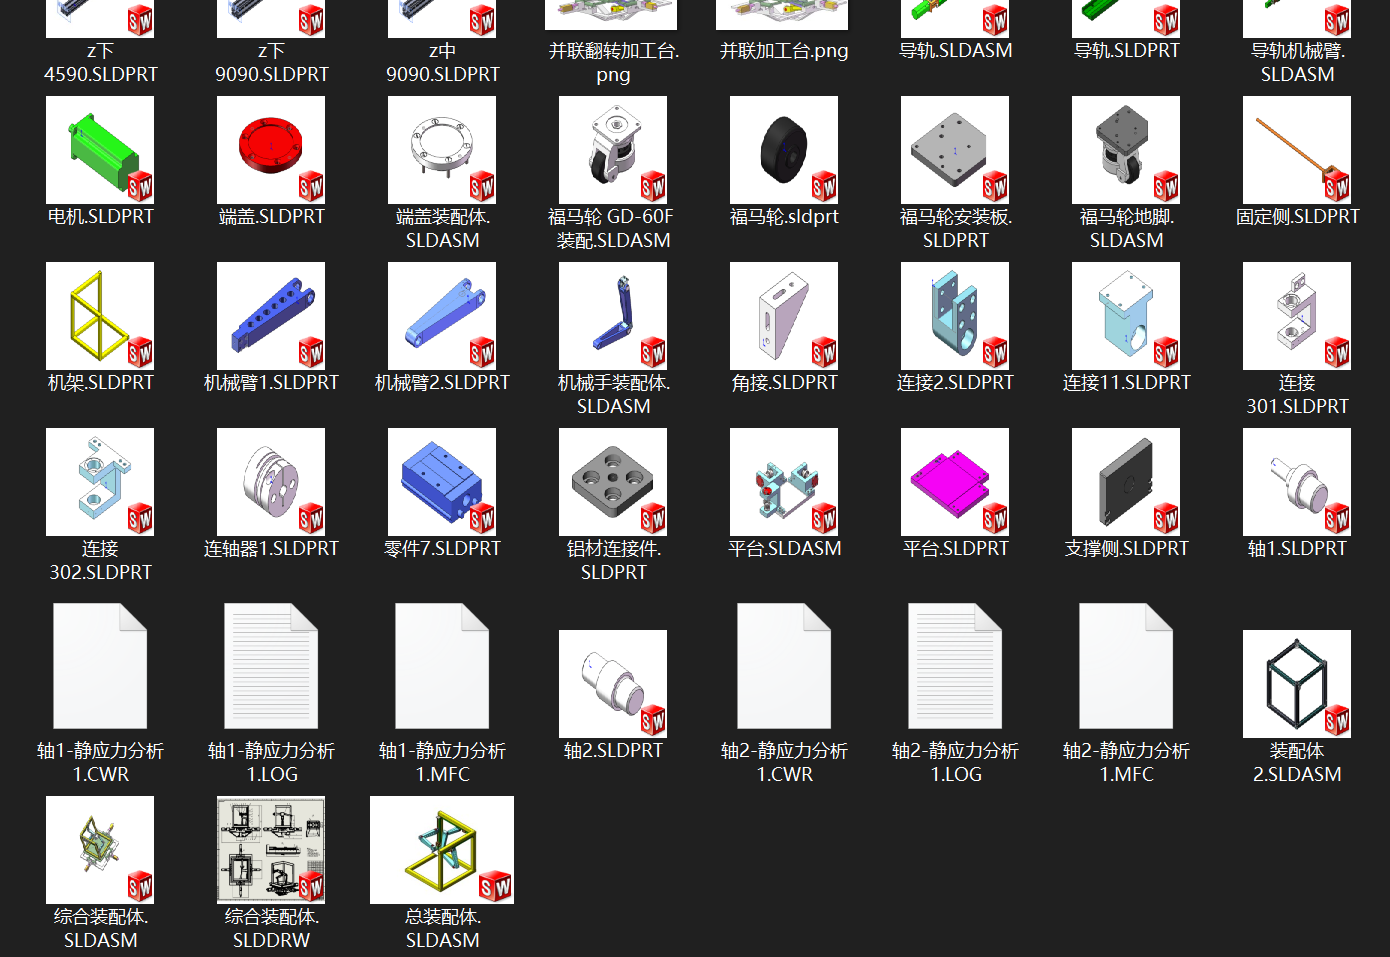Viewport: 1390px width, 957px height.
Task: Select the 连接11.SLDPRT icon
Action: coord(1126,316)
